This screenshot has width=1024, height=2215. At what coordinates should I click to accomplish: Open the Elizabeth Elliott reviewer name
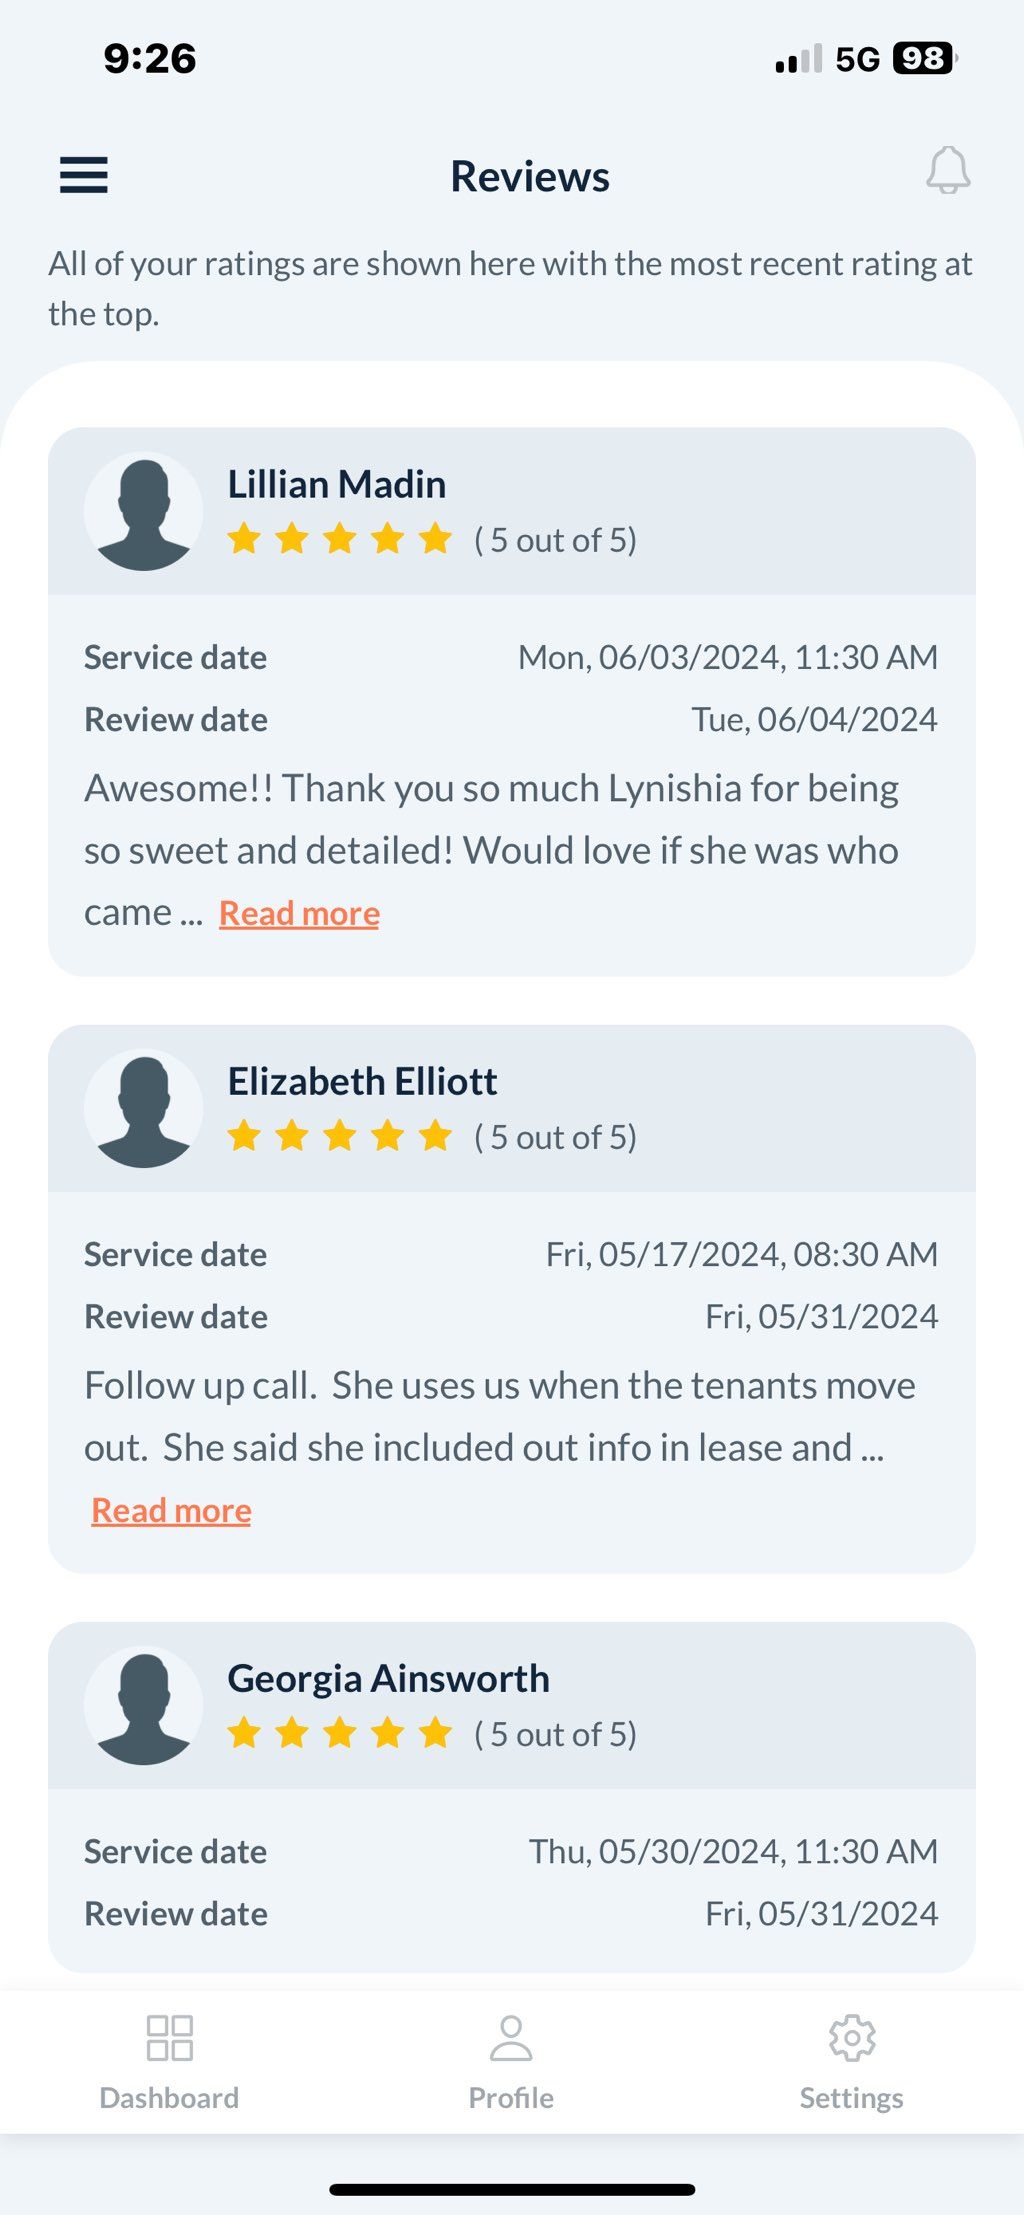tap(362, 1081)
